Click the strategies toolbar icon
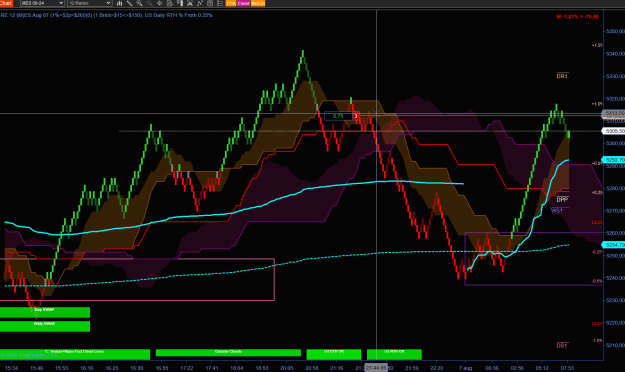Image resolution: width=625 pixels, height=372 pixels. [190, 3]
